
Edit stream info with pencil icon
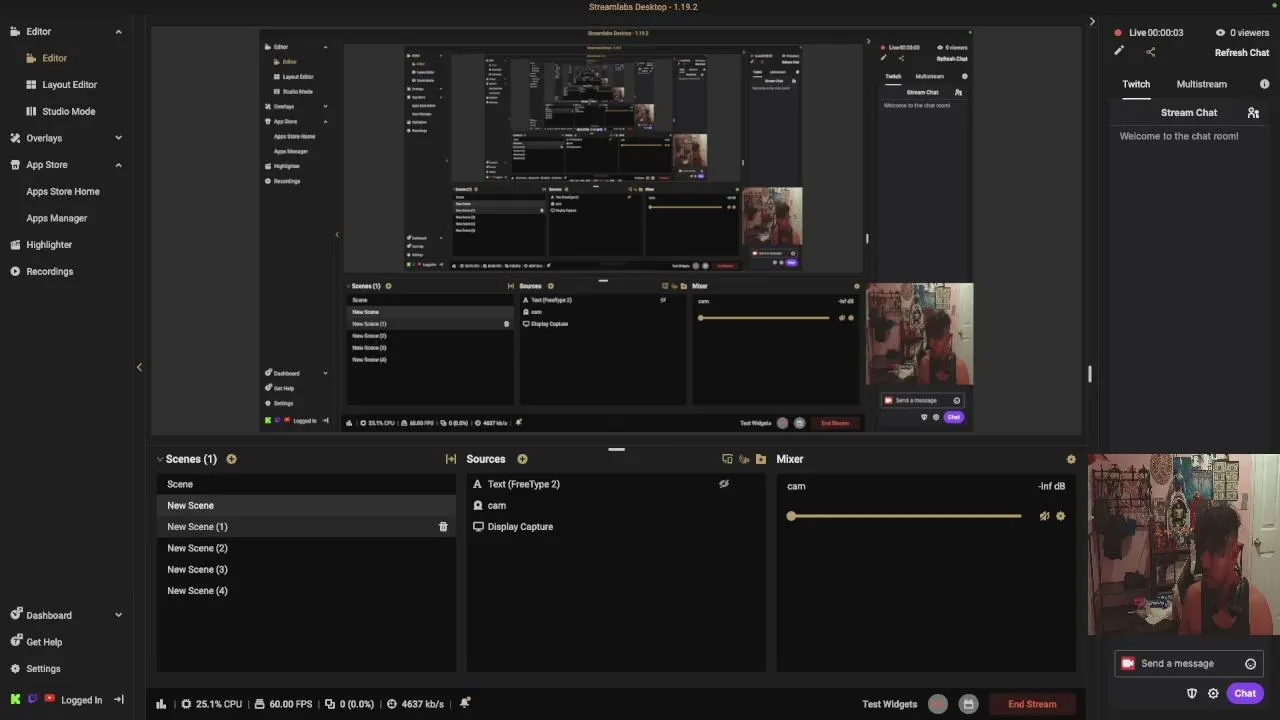click(1119, 52)
